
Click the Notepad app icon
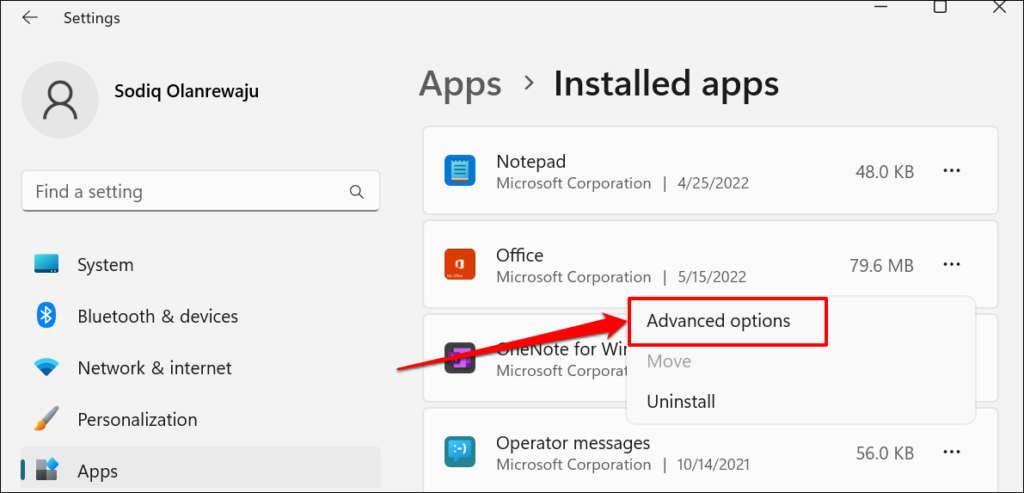point(460,171)
